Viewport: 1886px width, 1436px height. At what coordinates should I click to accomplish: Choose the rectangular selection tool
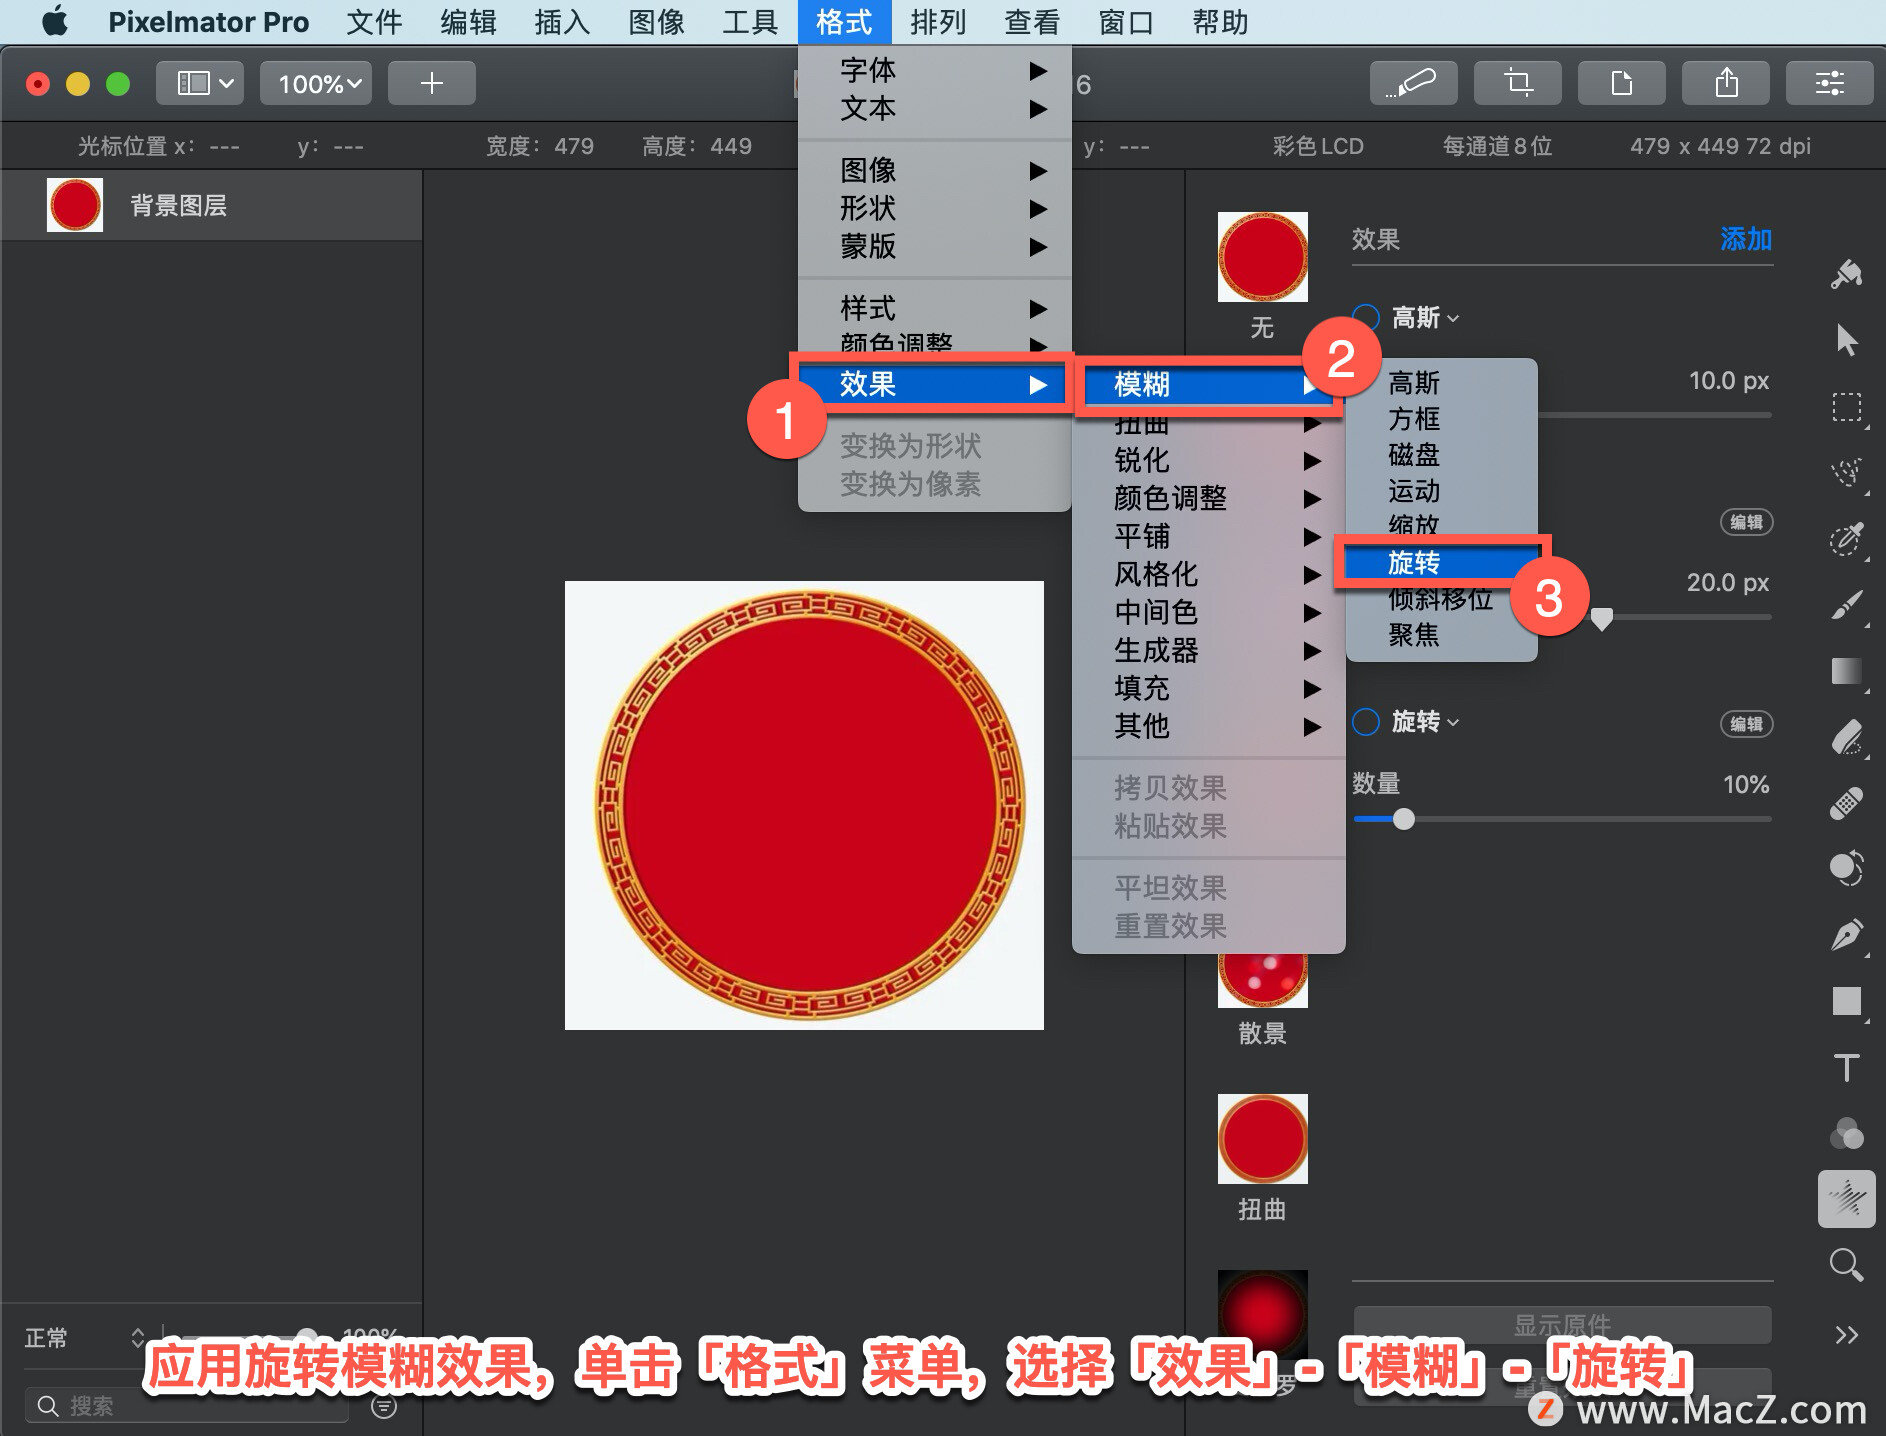pyautogui.click(x=1846, y=408)
